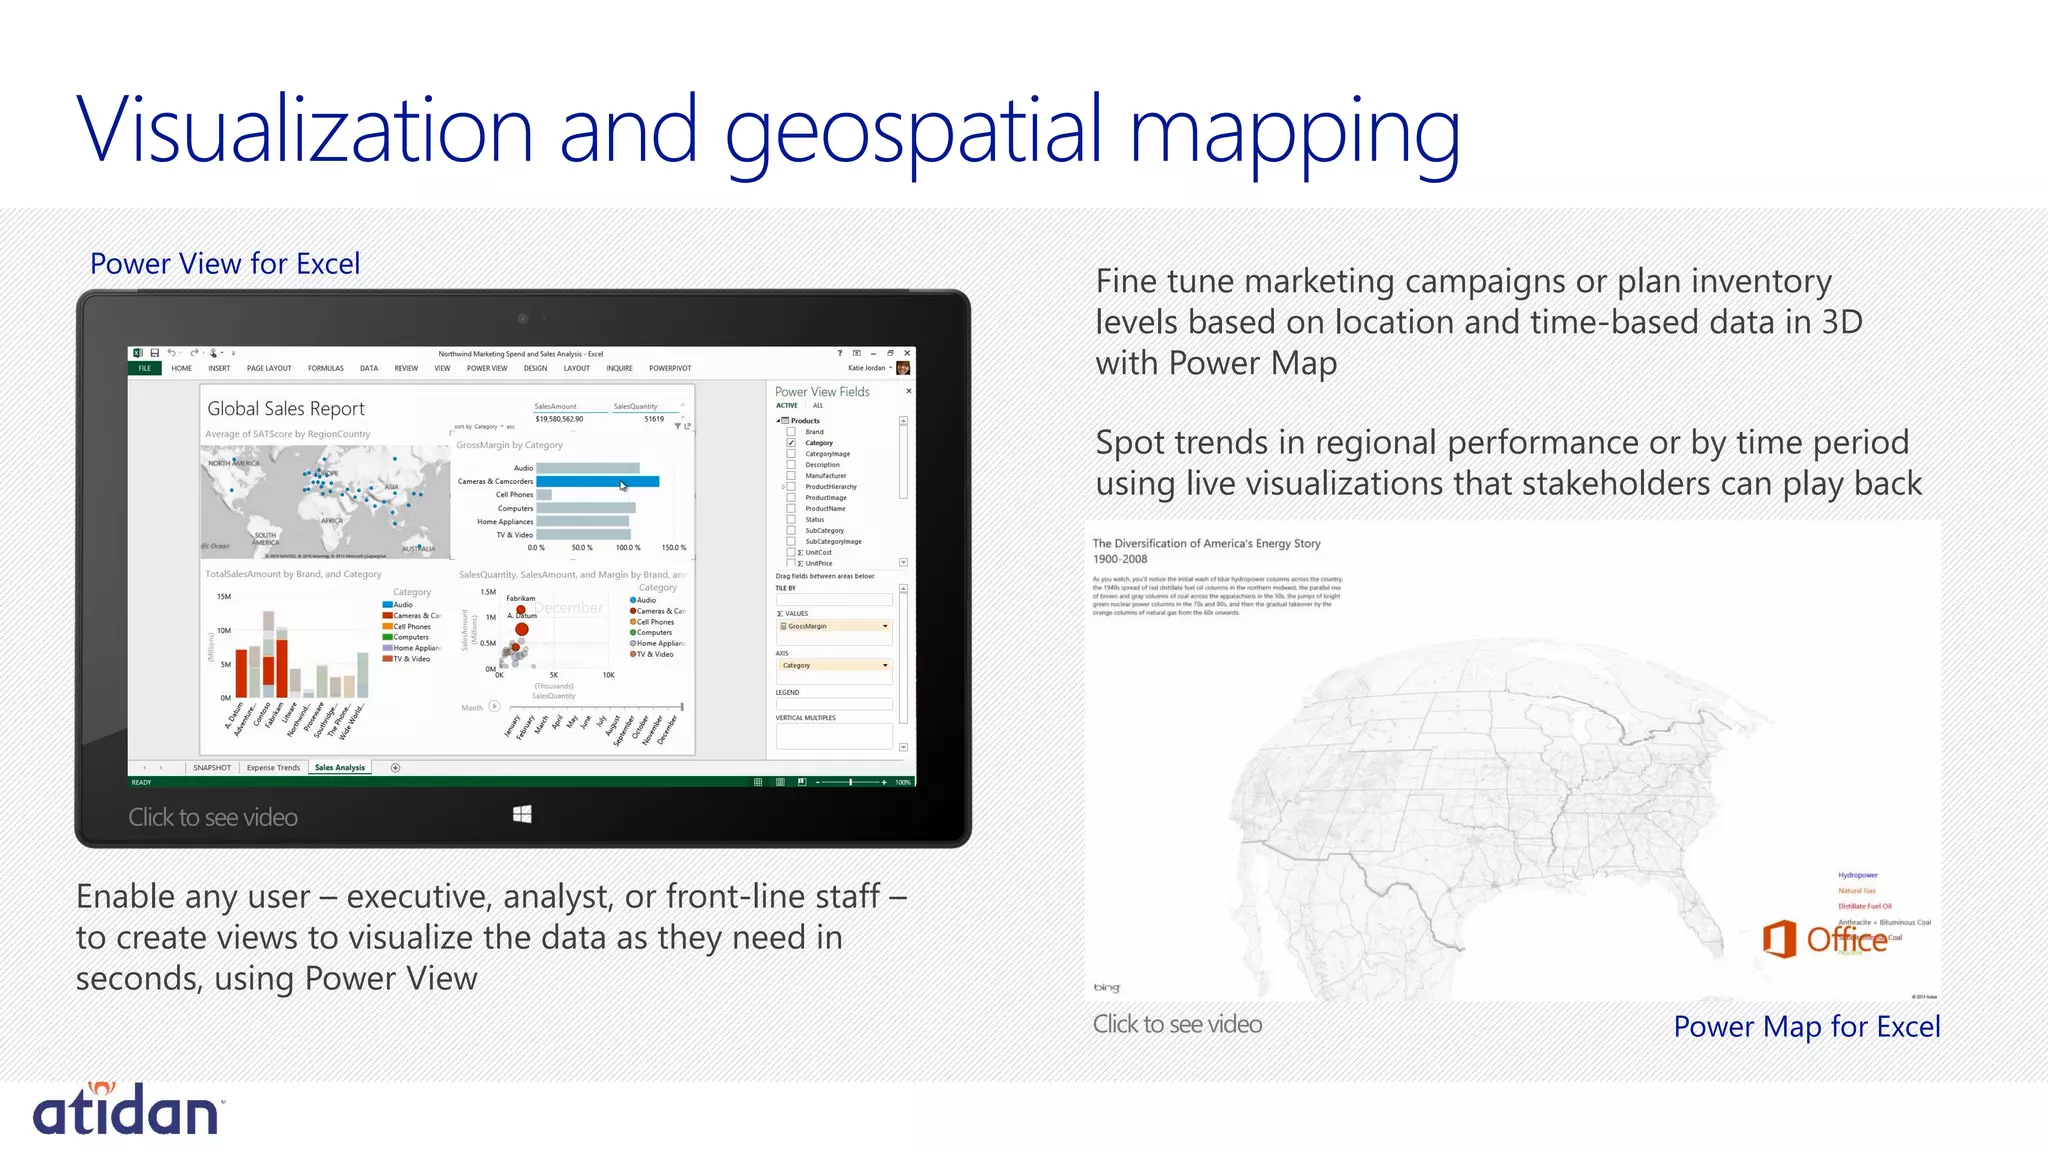Click 'Click to see video' under Power Map
The height and width of the screenshot is (1152, 2048).
pyautogui.click(x=1177, y=1024)
